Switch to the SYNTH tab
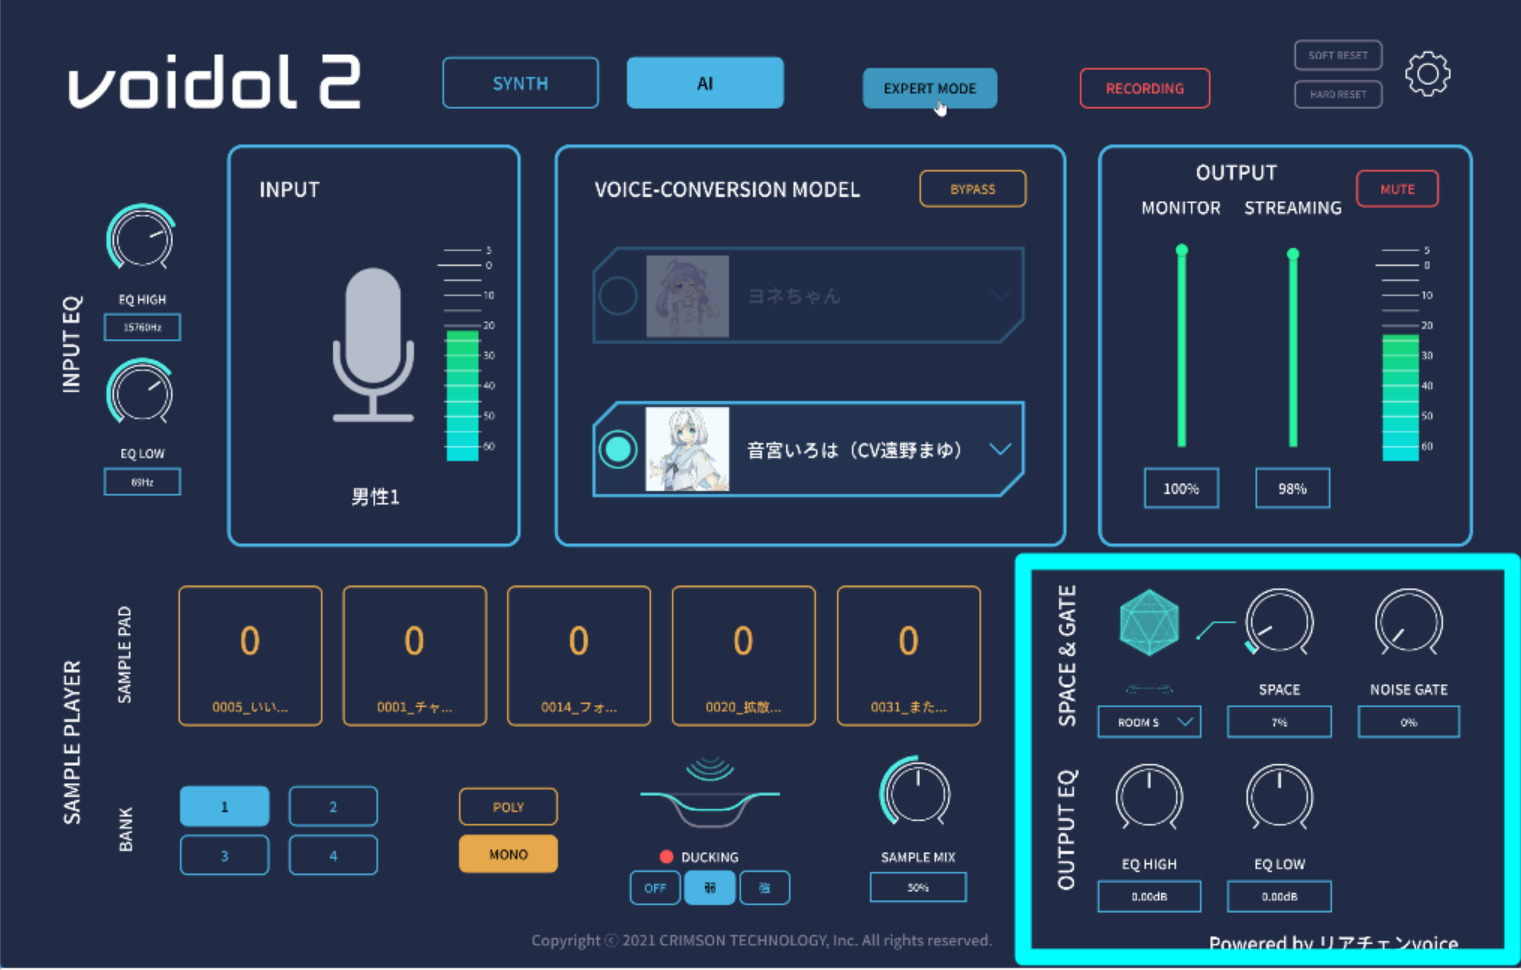Image resolution: width=1521 pixels, height=970 pixels. [x=520, y=83]
